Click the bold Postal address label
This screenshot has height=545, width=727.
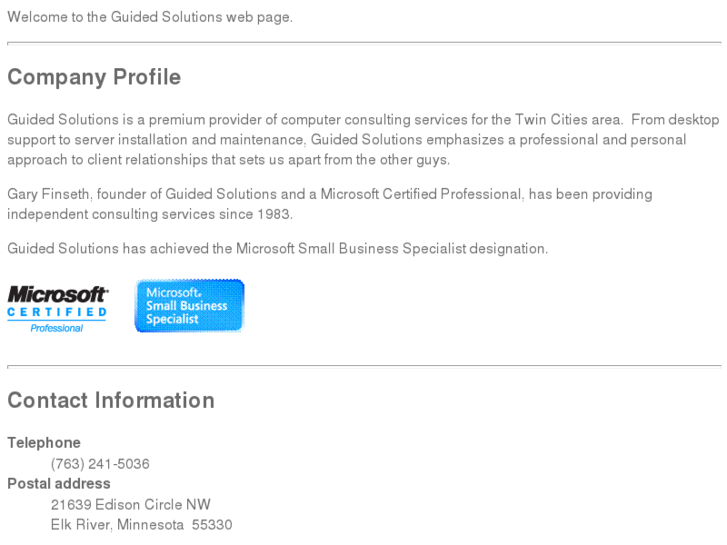point(59,484)
